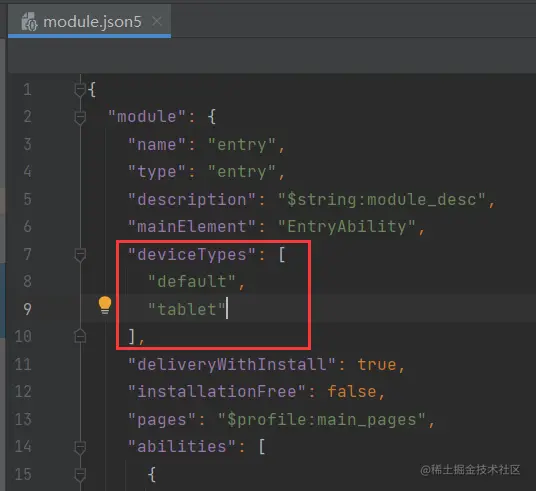Click the yellow lightbulb quick-fix icon
The image size is (536, 491).
tap(105, 305)
